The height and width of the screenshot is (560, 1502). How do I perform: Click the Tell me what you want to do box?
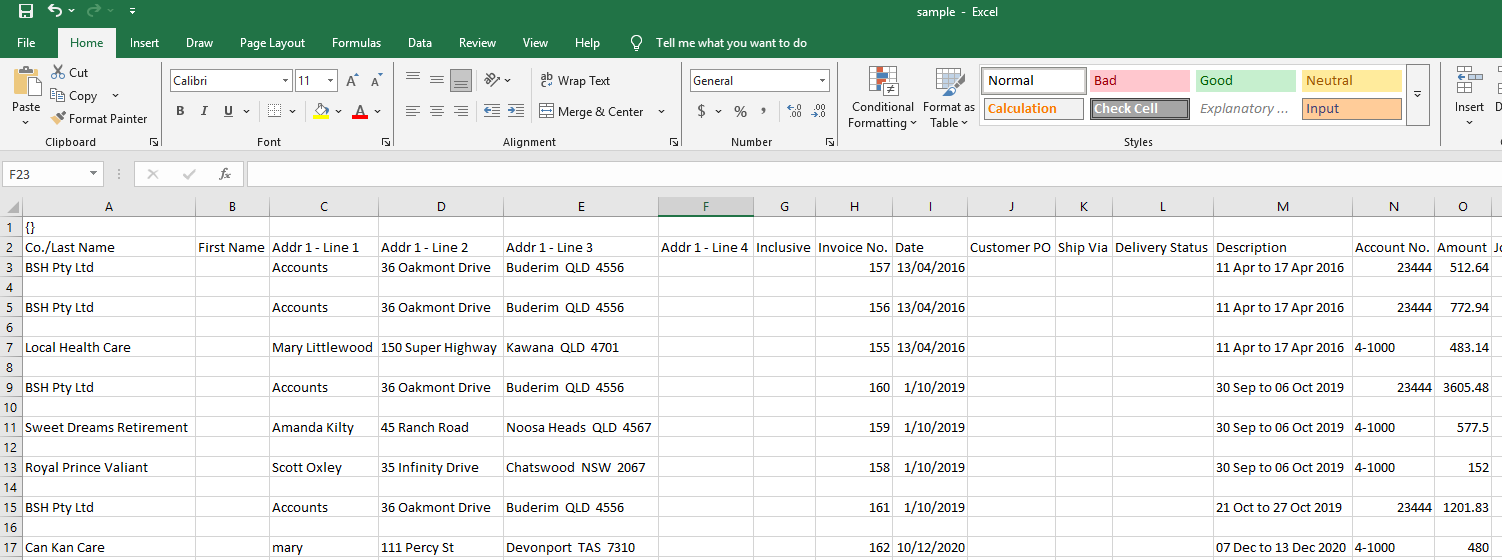pos(731,43)
